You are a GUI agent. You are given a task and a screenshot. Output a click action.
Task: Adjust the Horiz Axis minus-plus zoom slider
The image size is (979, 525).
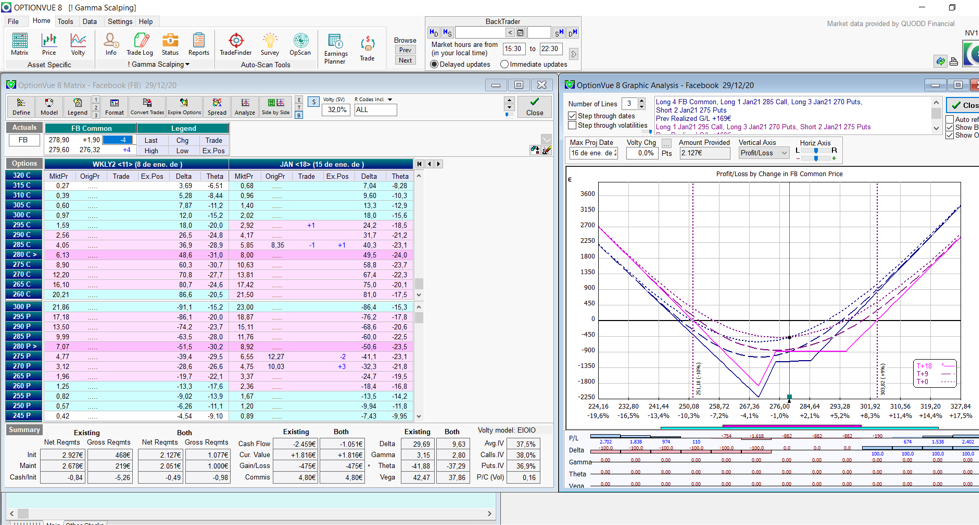816,159
